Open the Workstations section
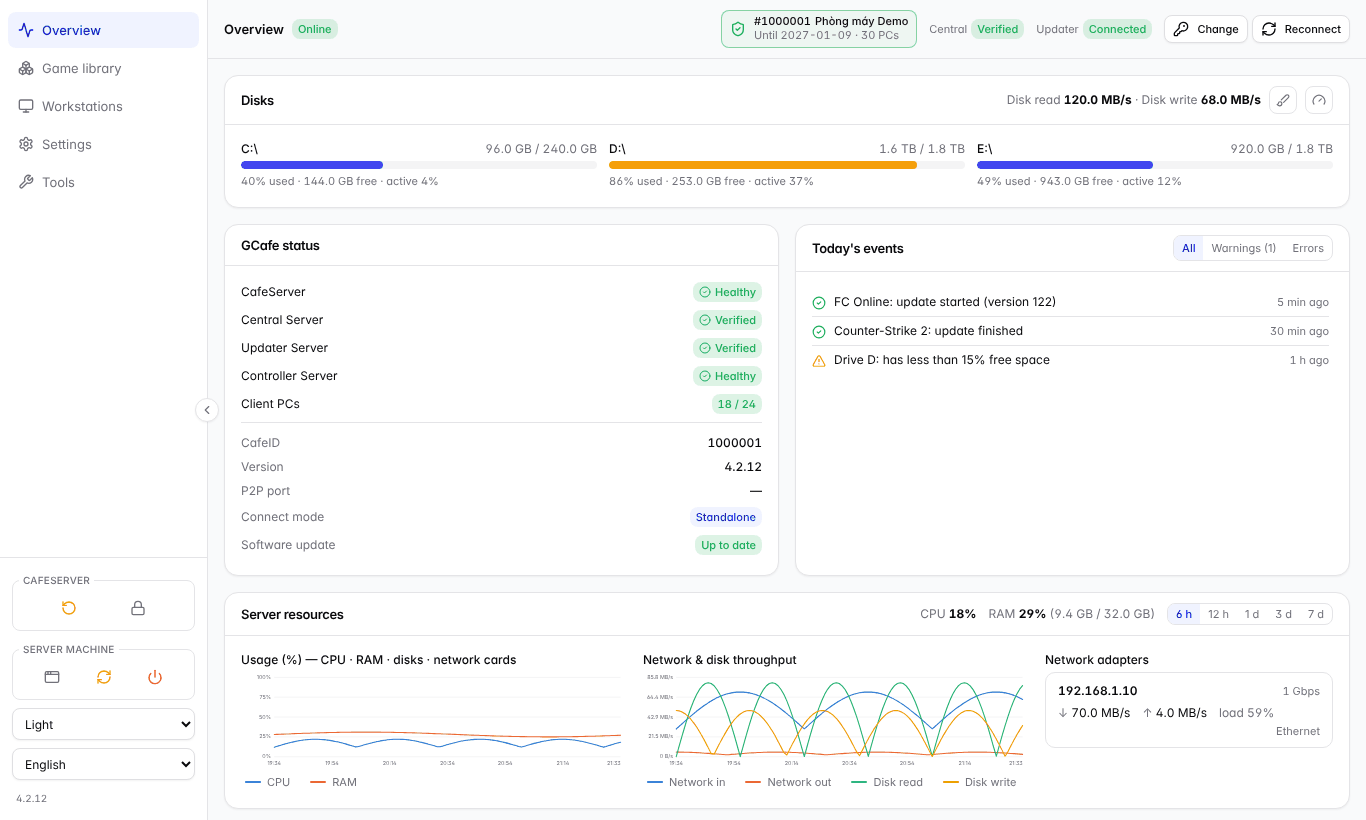This screenshot has height=820, width=1366. [104, 106]
